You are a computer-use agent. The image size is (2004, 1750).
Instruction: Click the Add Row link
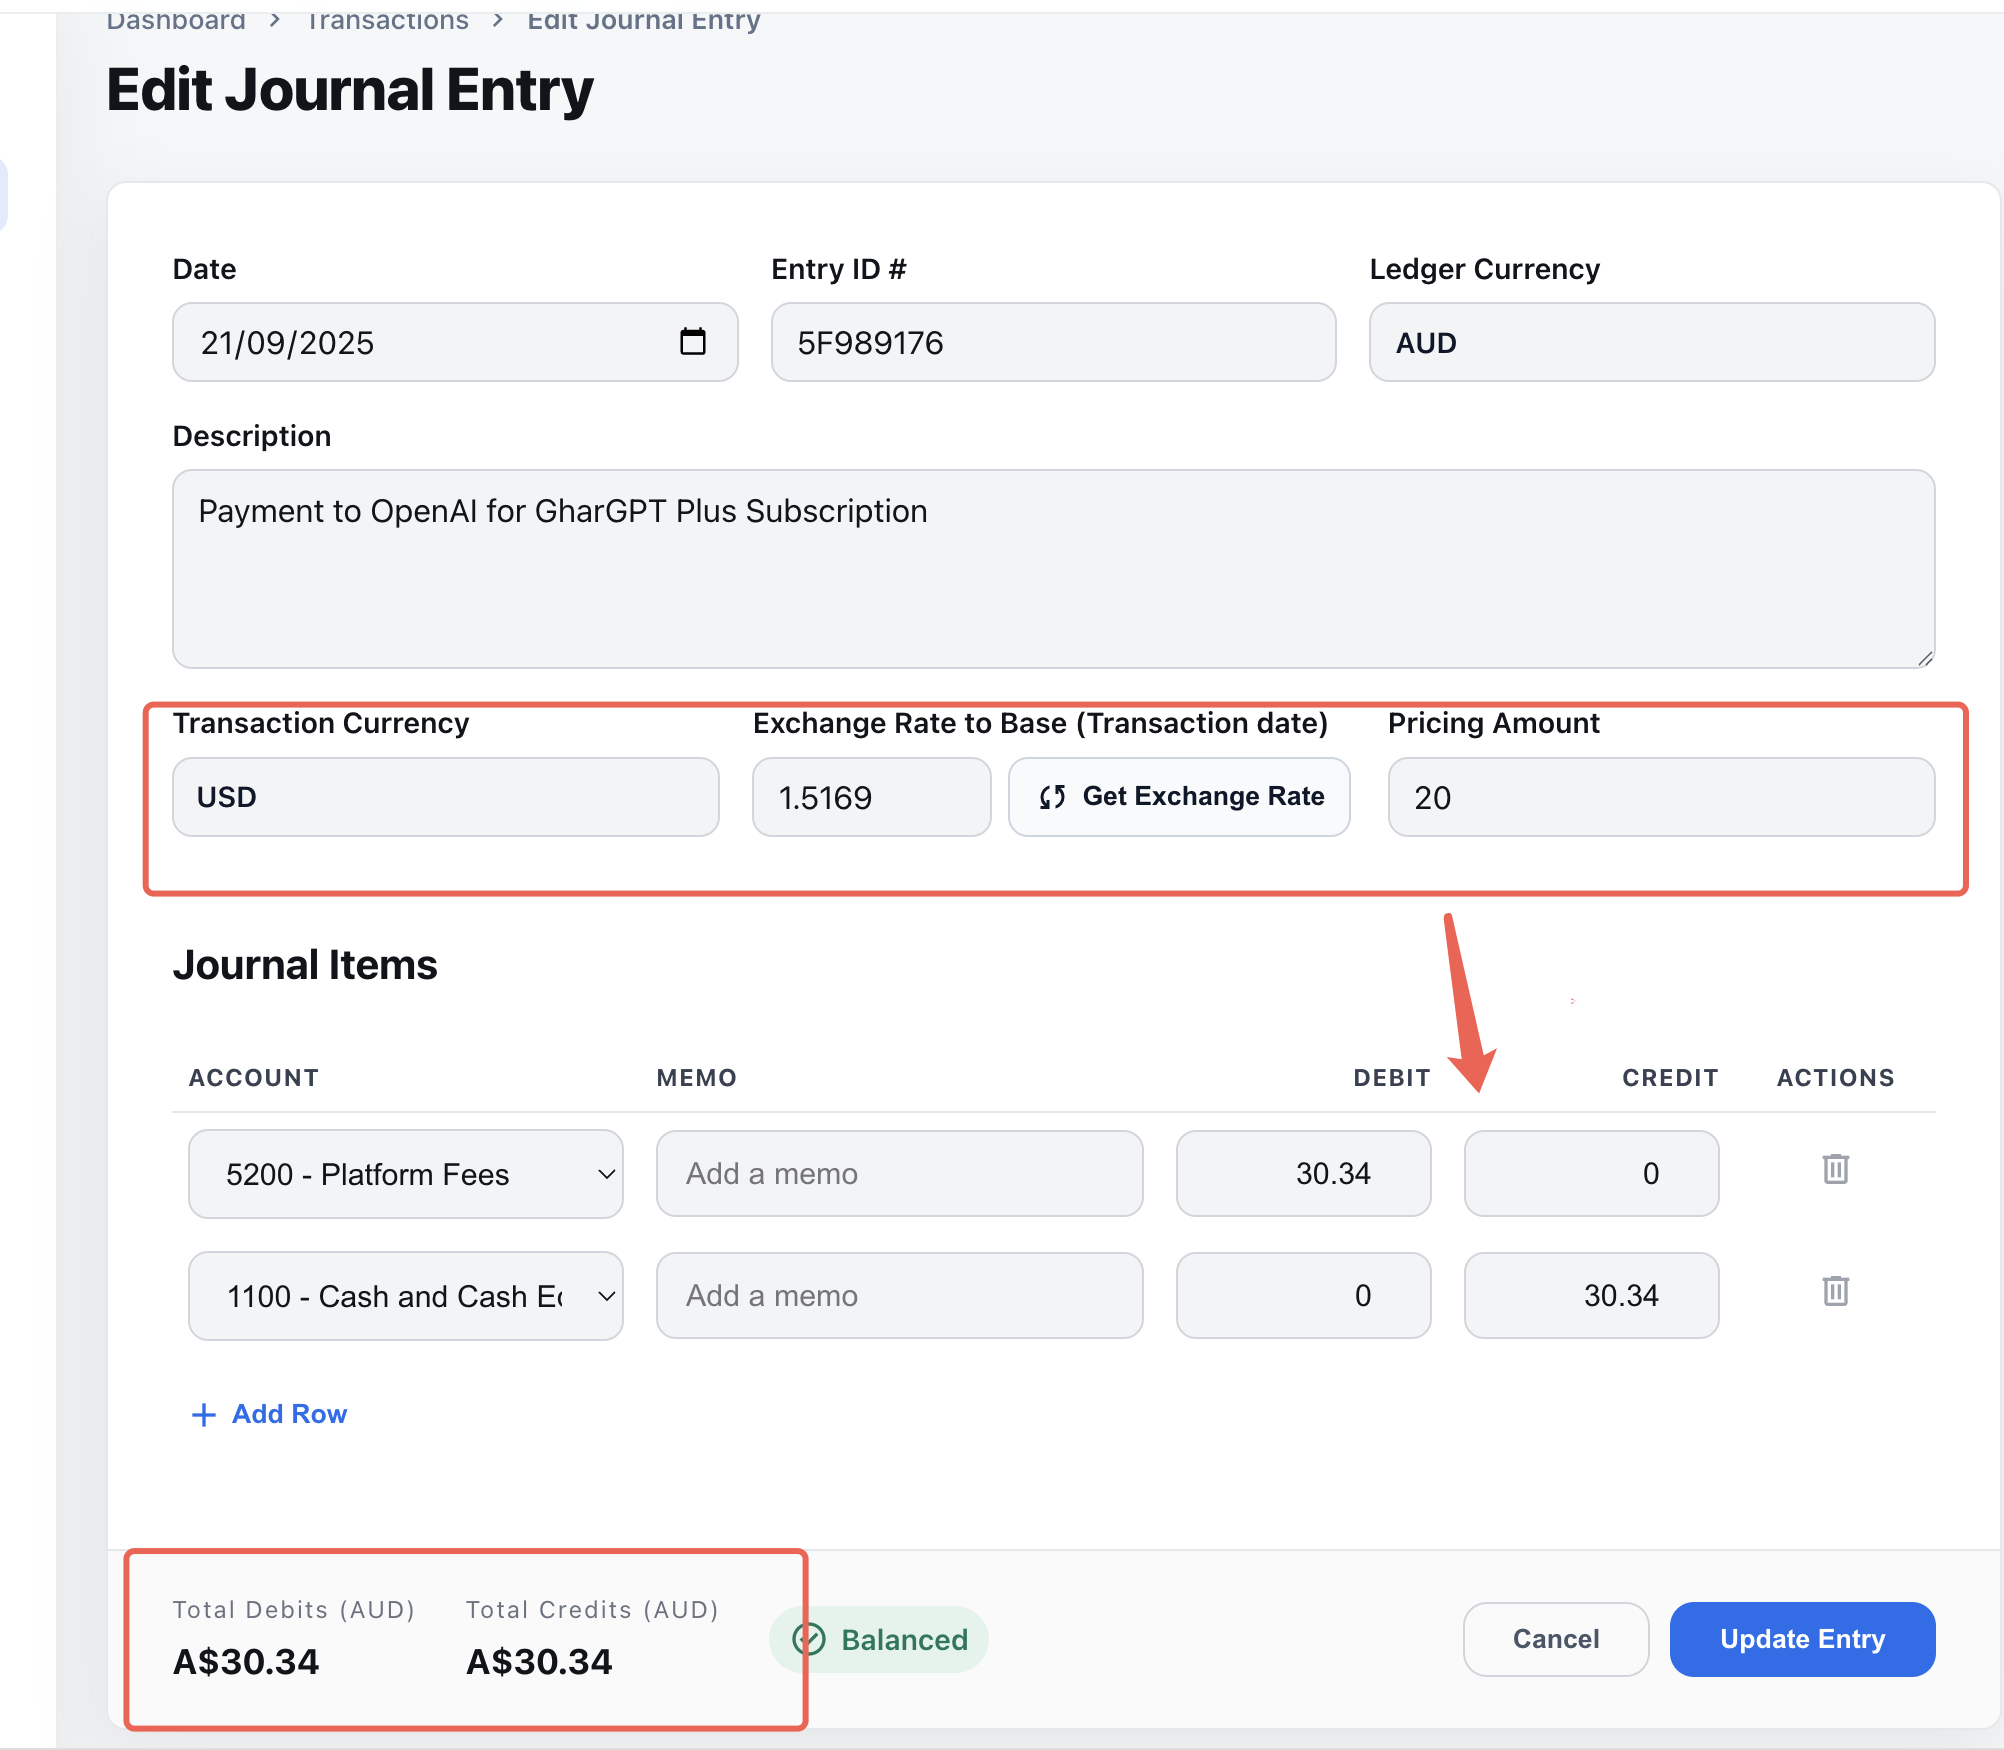[289, 1414]
